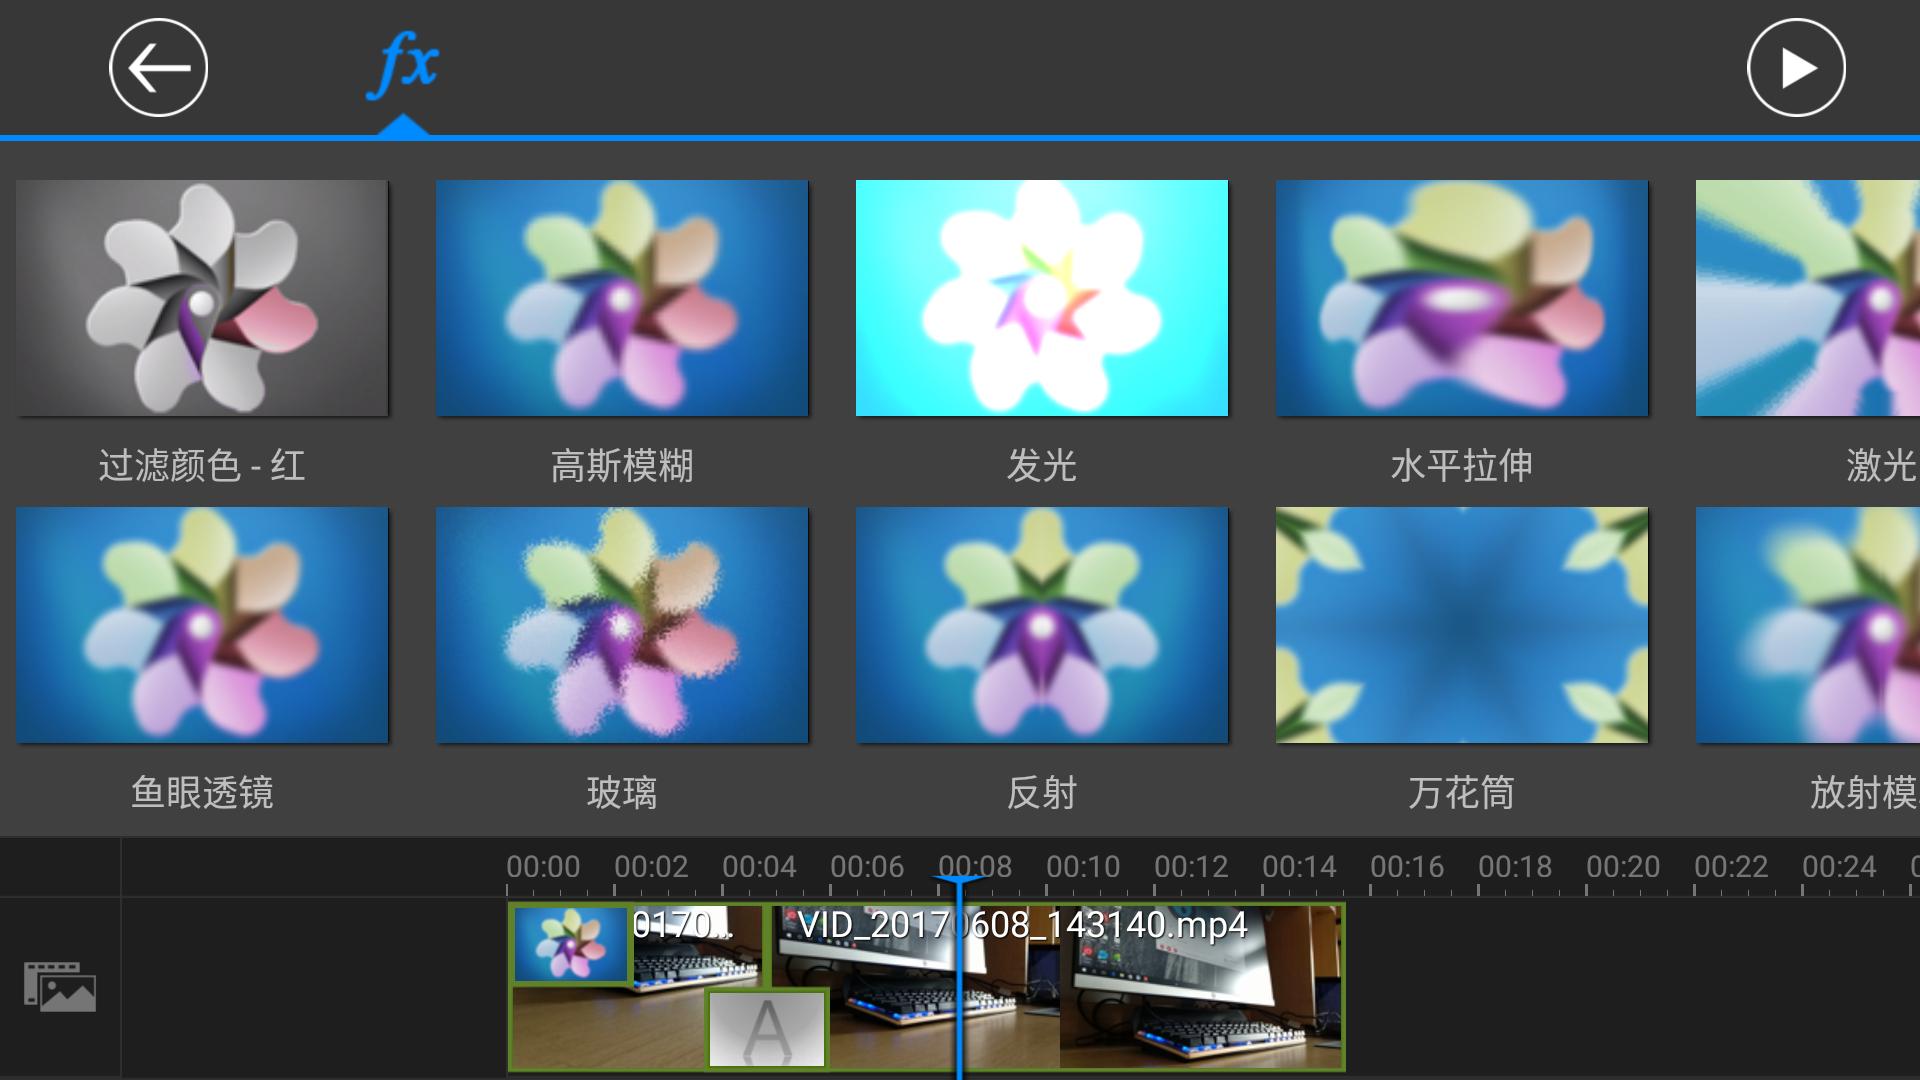
Task: Apply the 发光 glow effect
Action: pos(1041,297)
